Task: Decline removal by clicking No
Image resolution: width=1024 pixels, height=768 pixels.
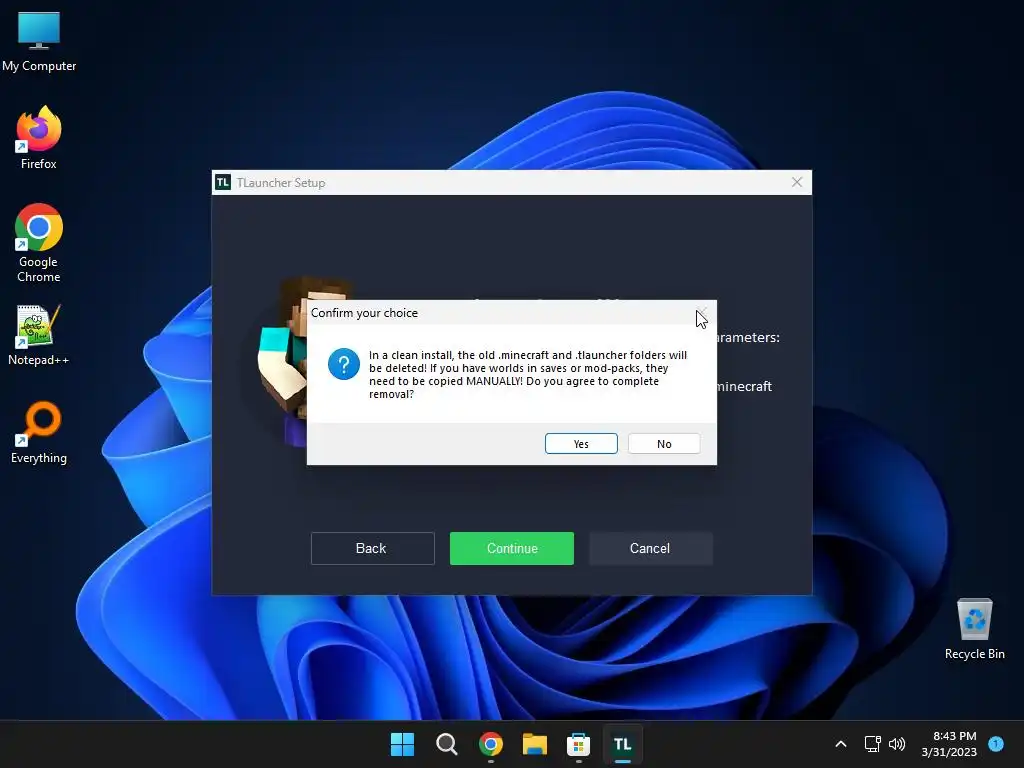Action: click(x=664, y=443)
